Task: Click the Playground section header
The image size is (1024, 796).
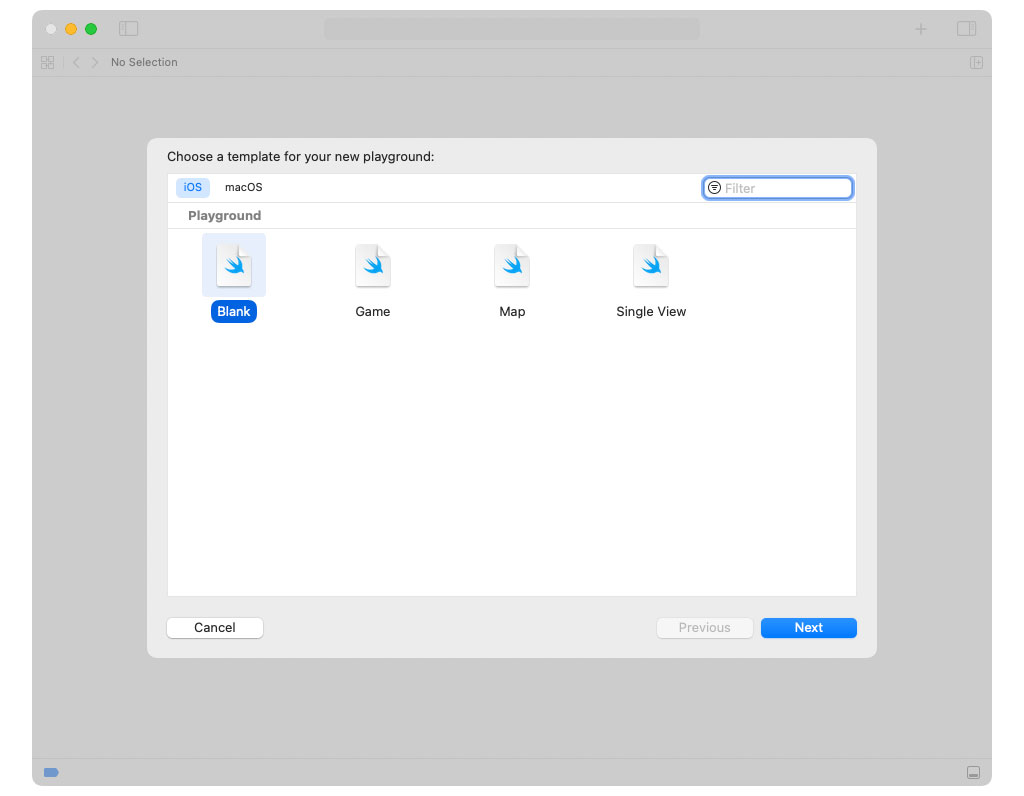Action: [225, 215]
